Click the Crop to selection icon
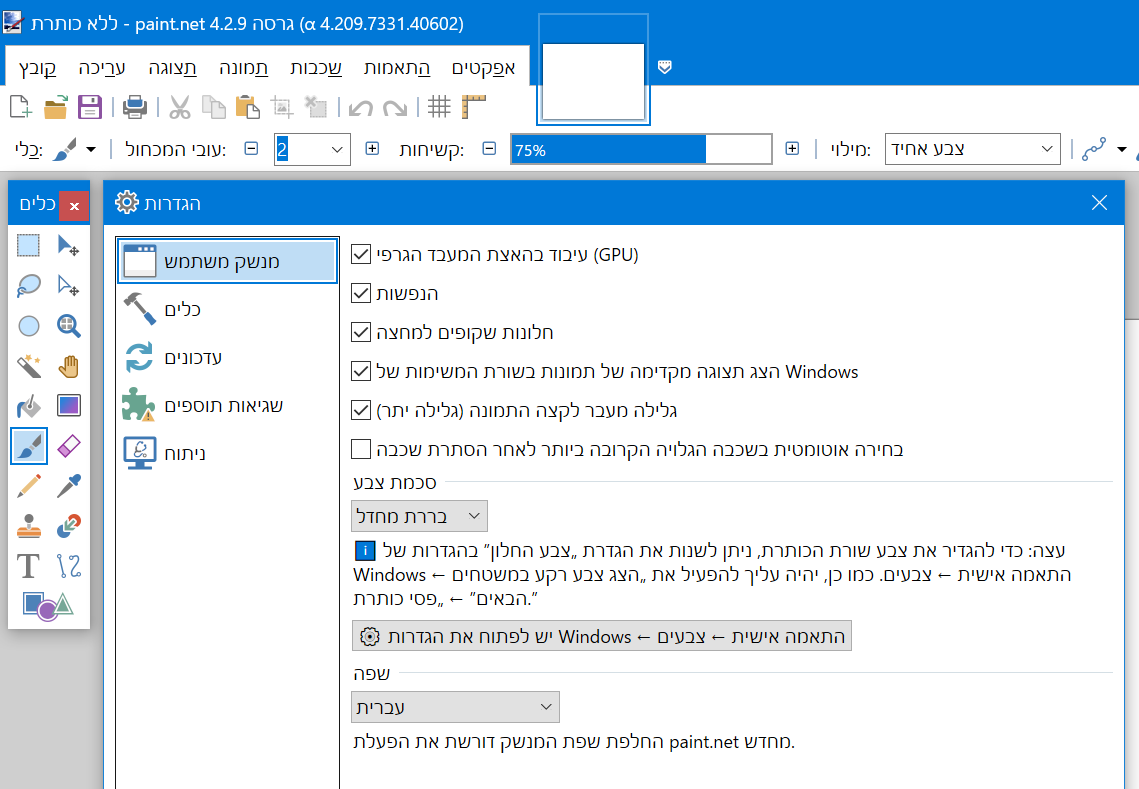Screen dimensions: 1139x789 click(x=282, y=107)
